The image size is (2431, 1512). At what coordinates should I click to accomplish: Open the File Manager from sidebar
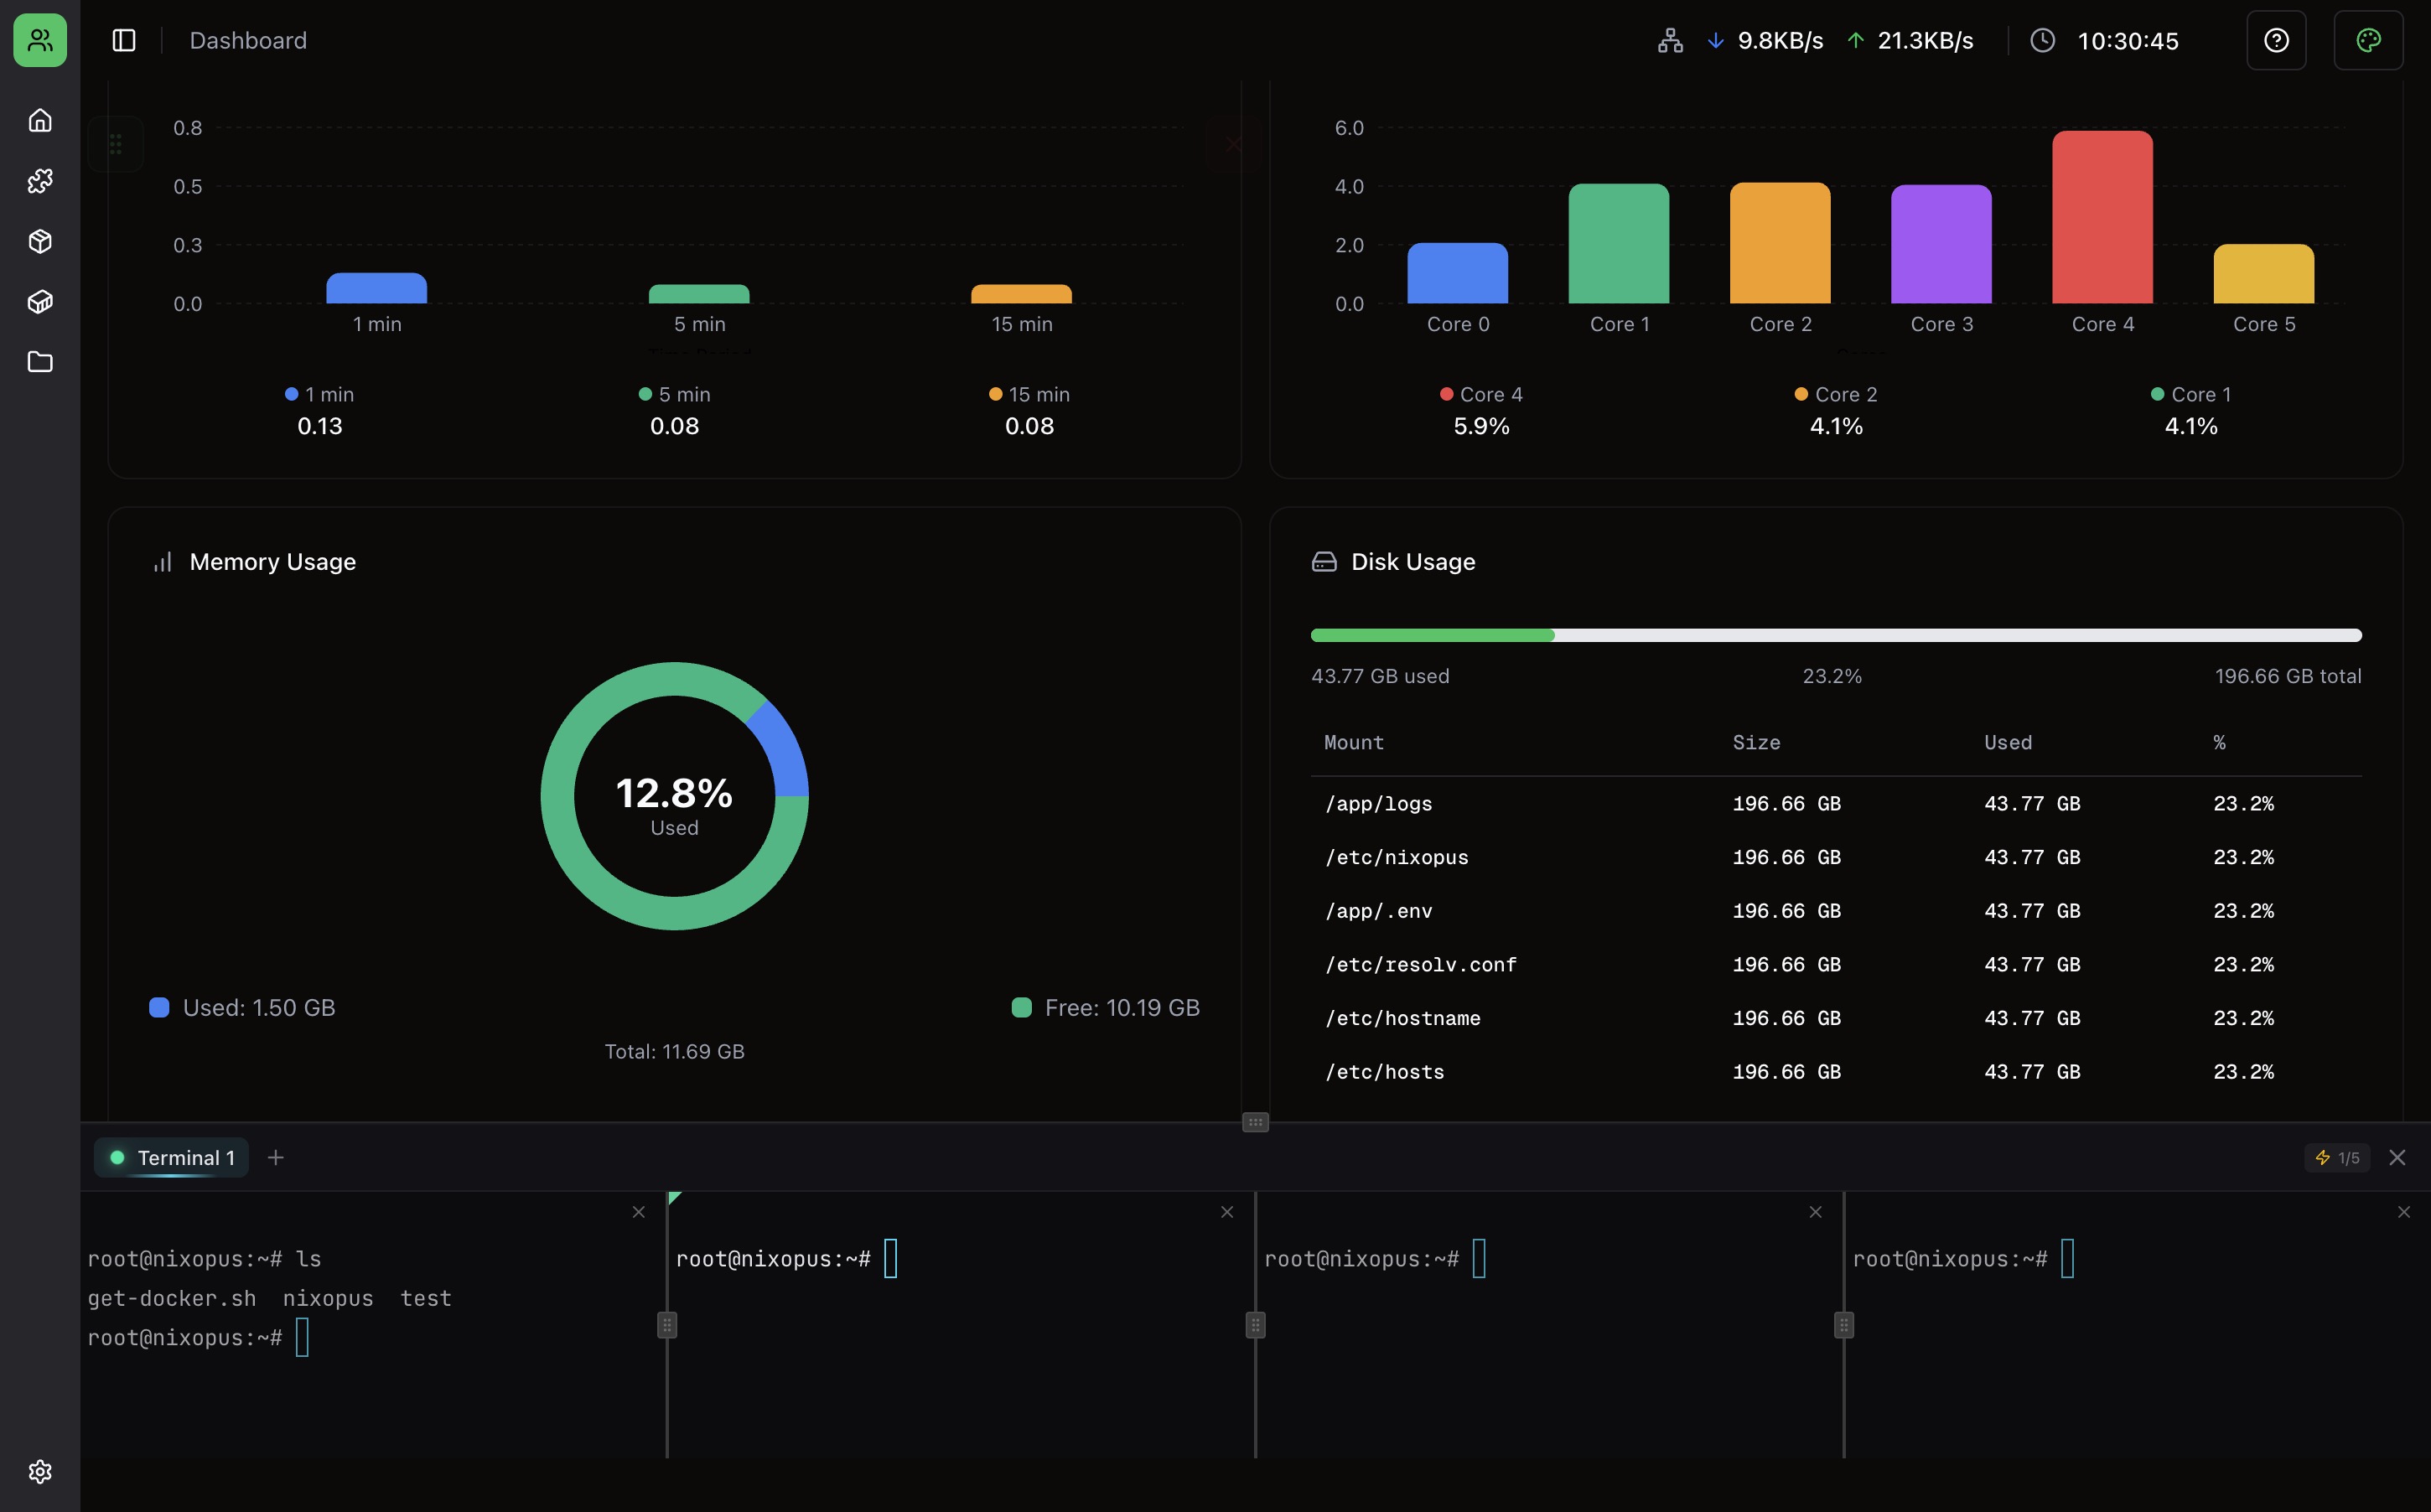click(40, 361)
